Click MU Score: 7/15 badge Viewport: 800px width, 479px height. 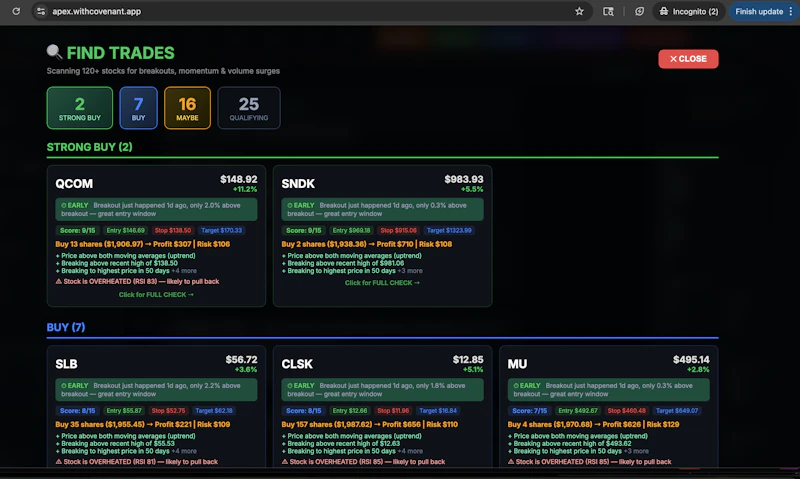(530, 411)
